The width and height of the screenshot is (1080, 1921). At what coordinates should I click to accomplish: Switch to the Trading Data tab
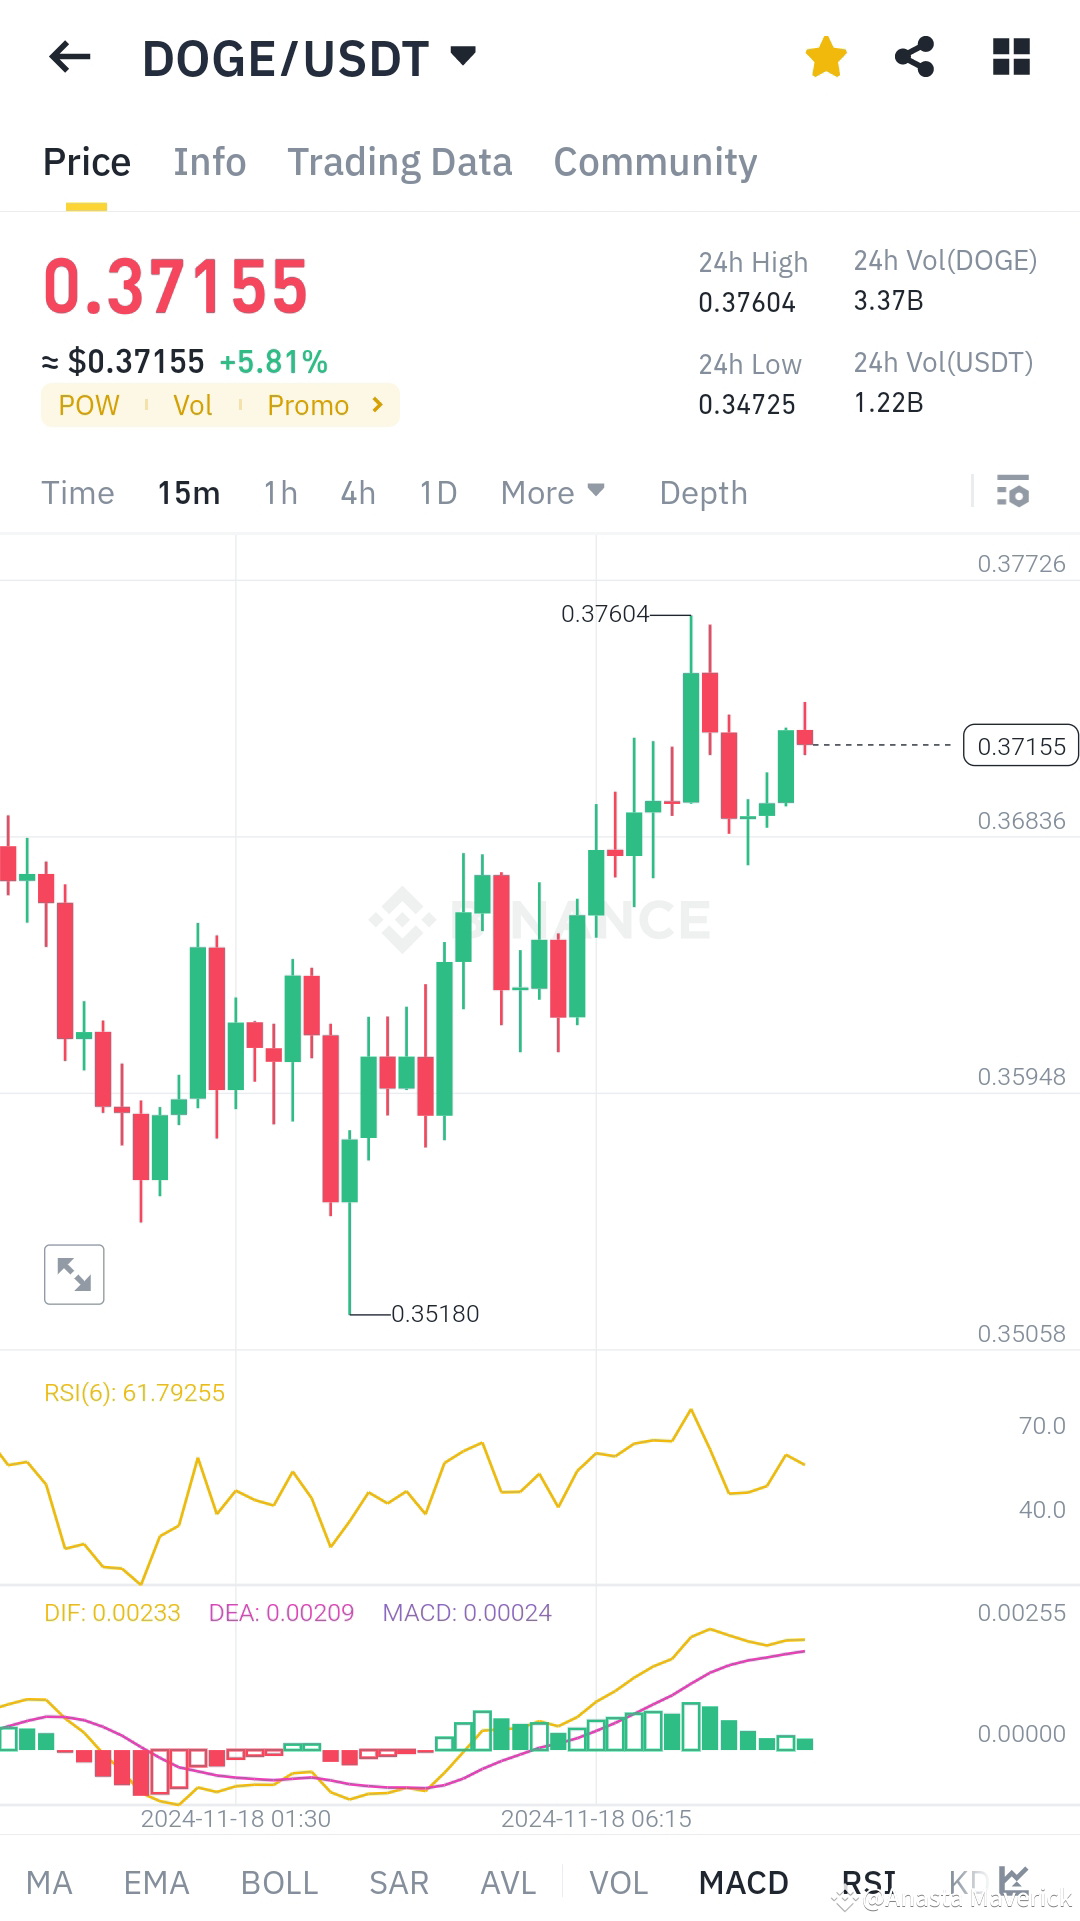pos(400,161)
